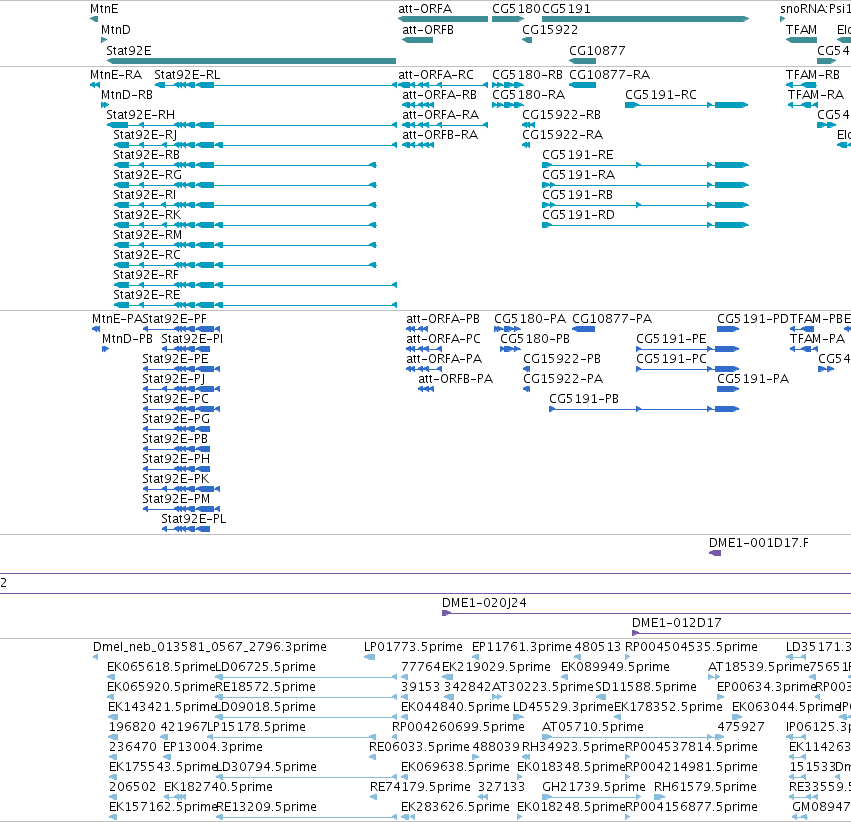Click transcript label "CG5191-RD"
This screenshot has height=822, width=851.
pos(579,215)
